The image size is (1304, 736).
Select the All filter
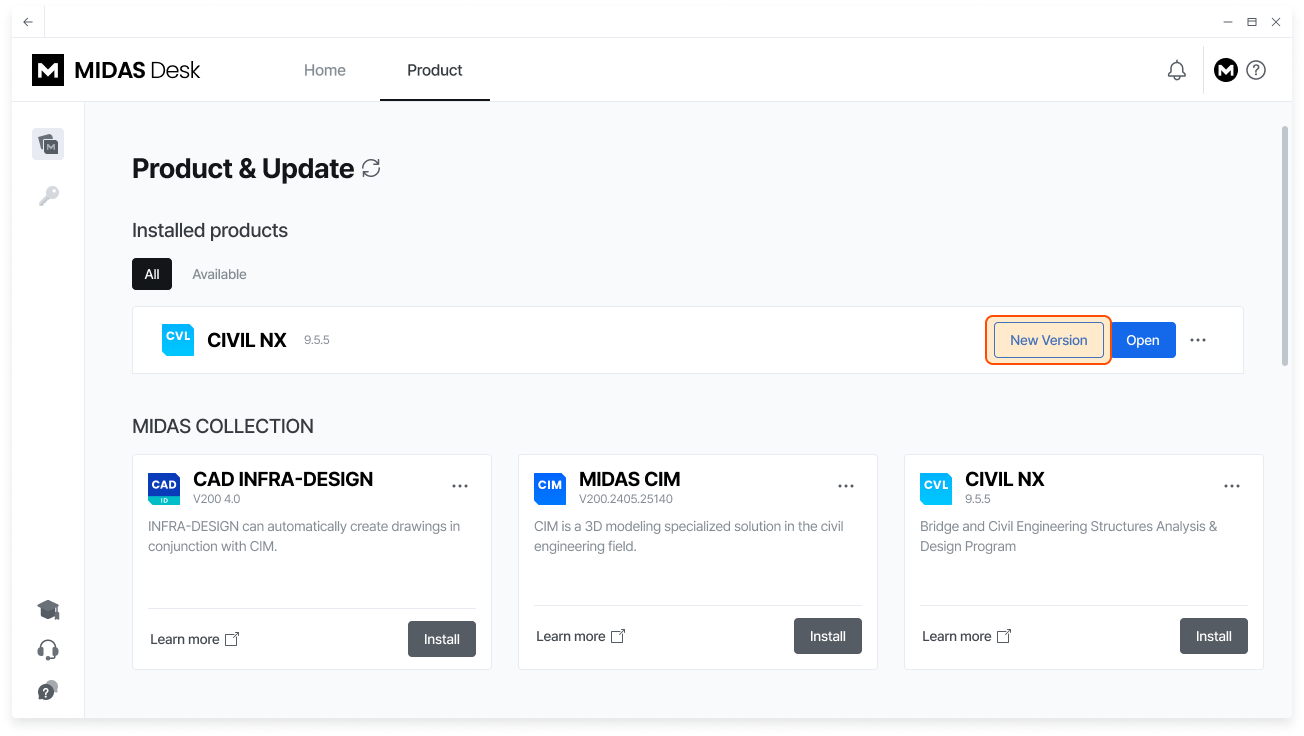152,274
